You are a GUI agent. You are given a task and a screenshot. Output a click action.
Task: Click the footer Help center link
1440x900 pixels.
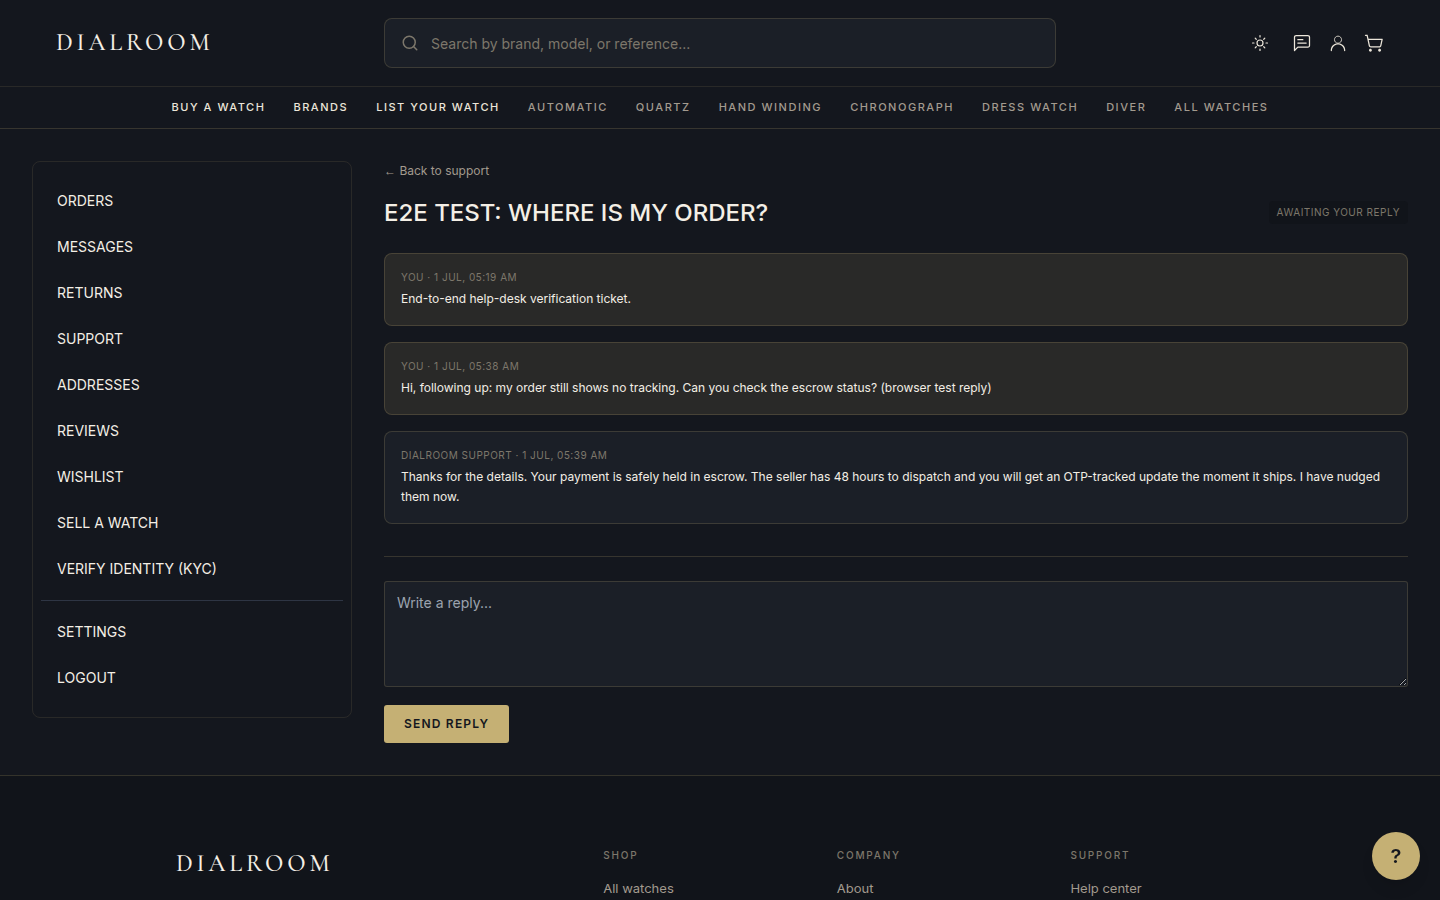coord(1106,888)
